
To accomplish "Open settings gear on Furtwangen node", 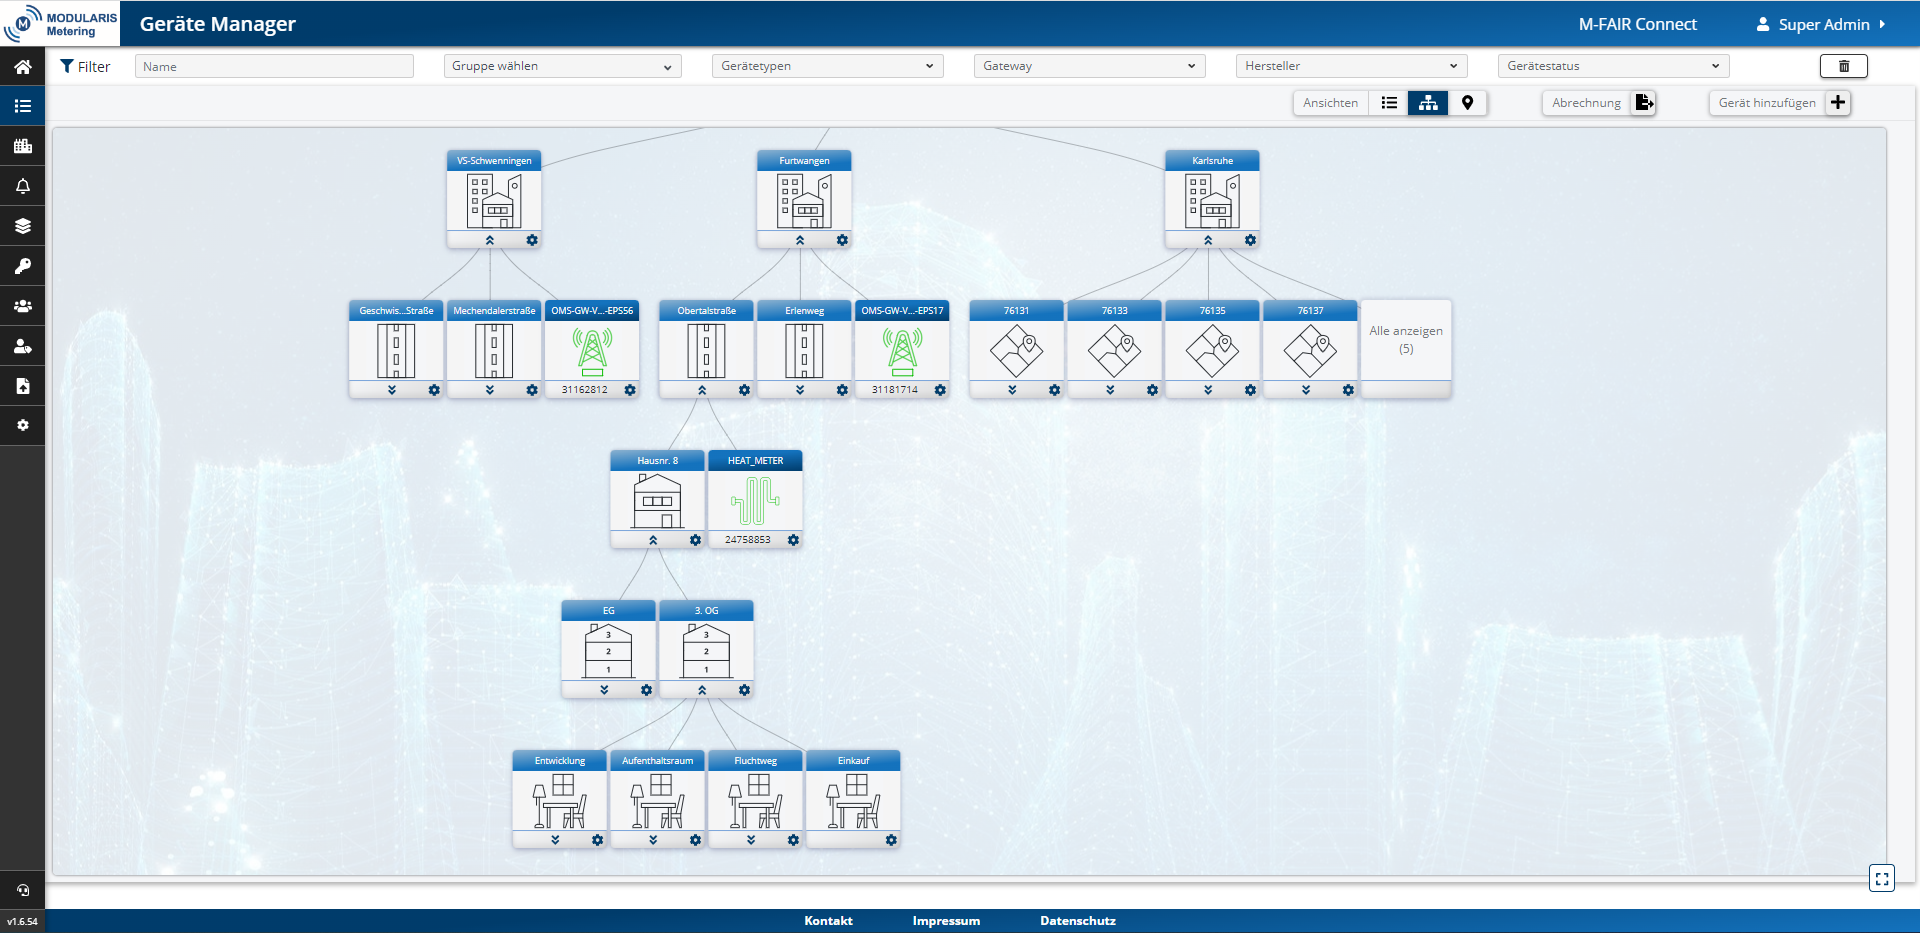I will pyautogui.click(x=842, y=240).
